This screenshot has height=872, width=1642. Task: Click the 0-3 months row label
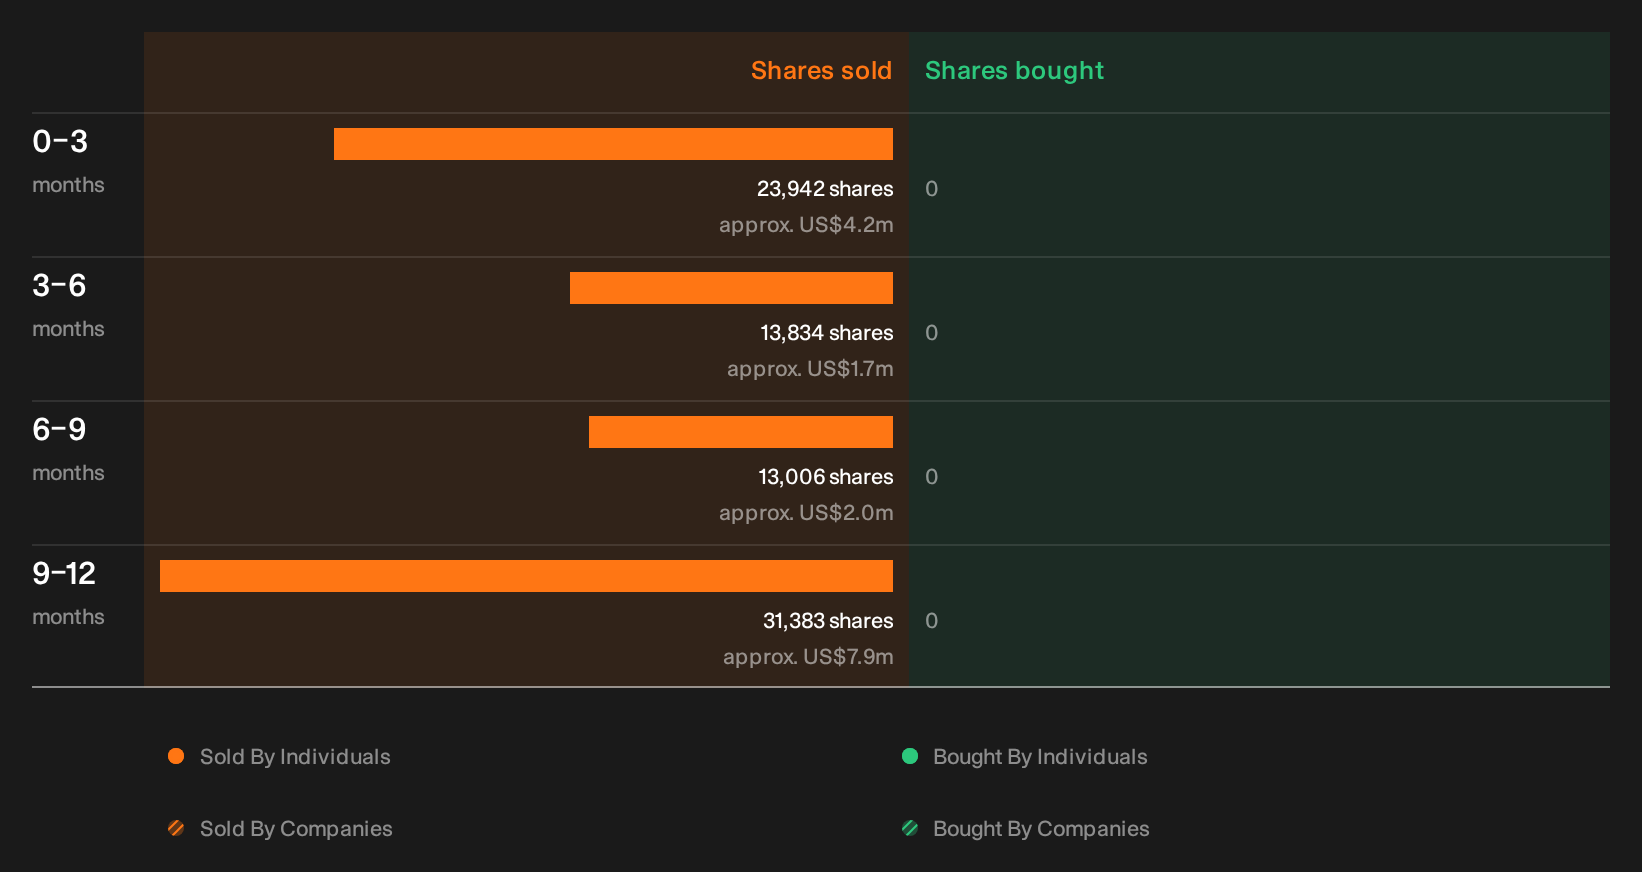pyautogui.click(x=68, y=161)
